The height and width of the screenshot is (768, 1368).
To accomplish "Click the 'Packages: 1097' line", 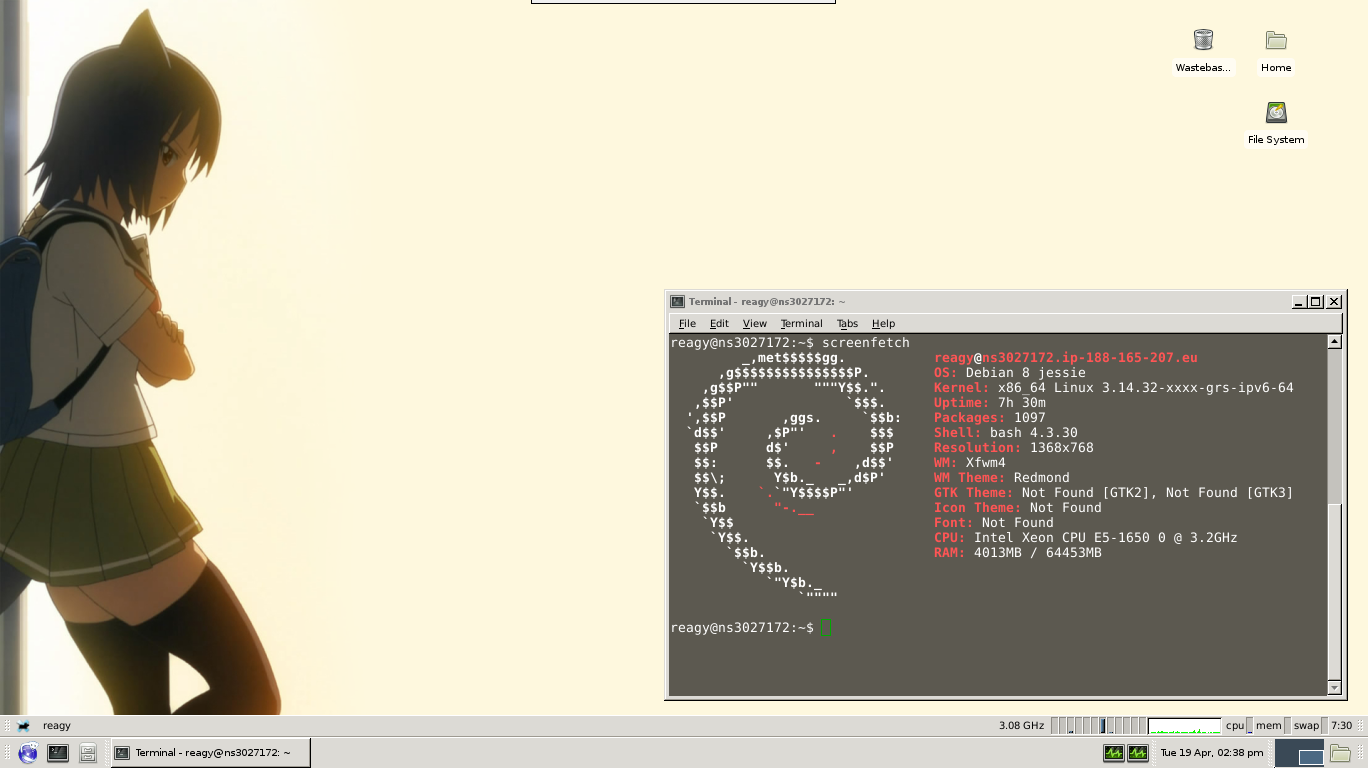I will [990, 417].
